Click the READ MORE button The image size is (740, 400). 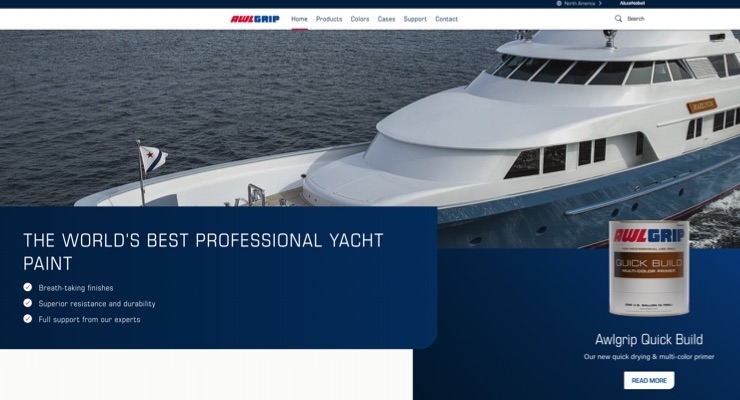[x=649, y=380]
